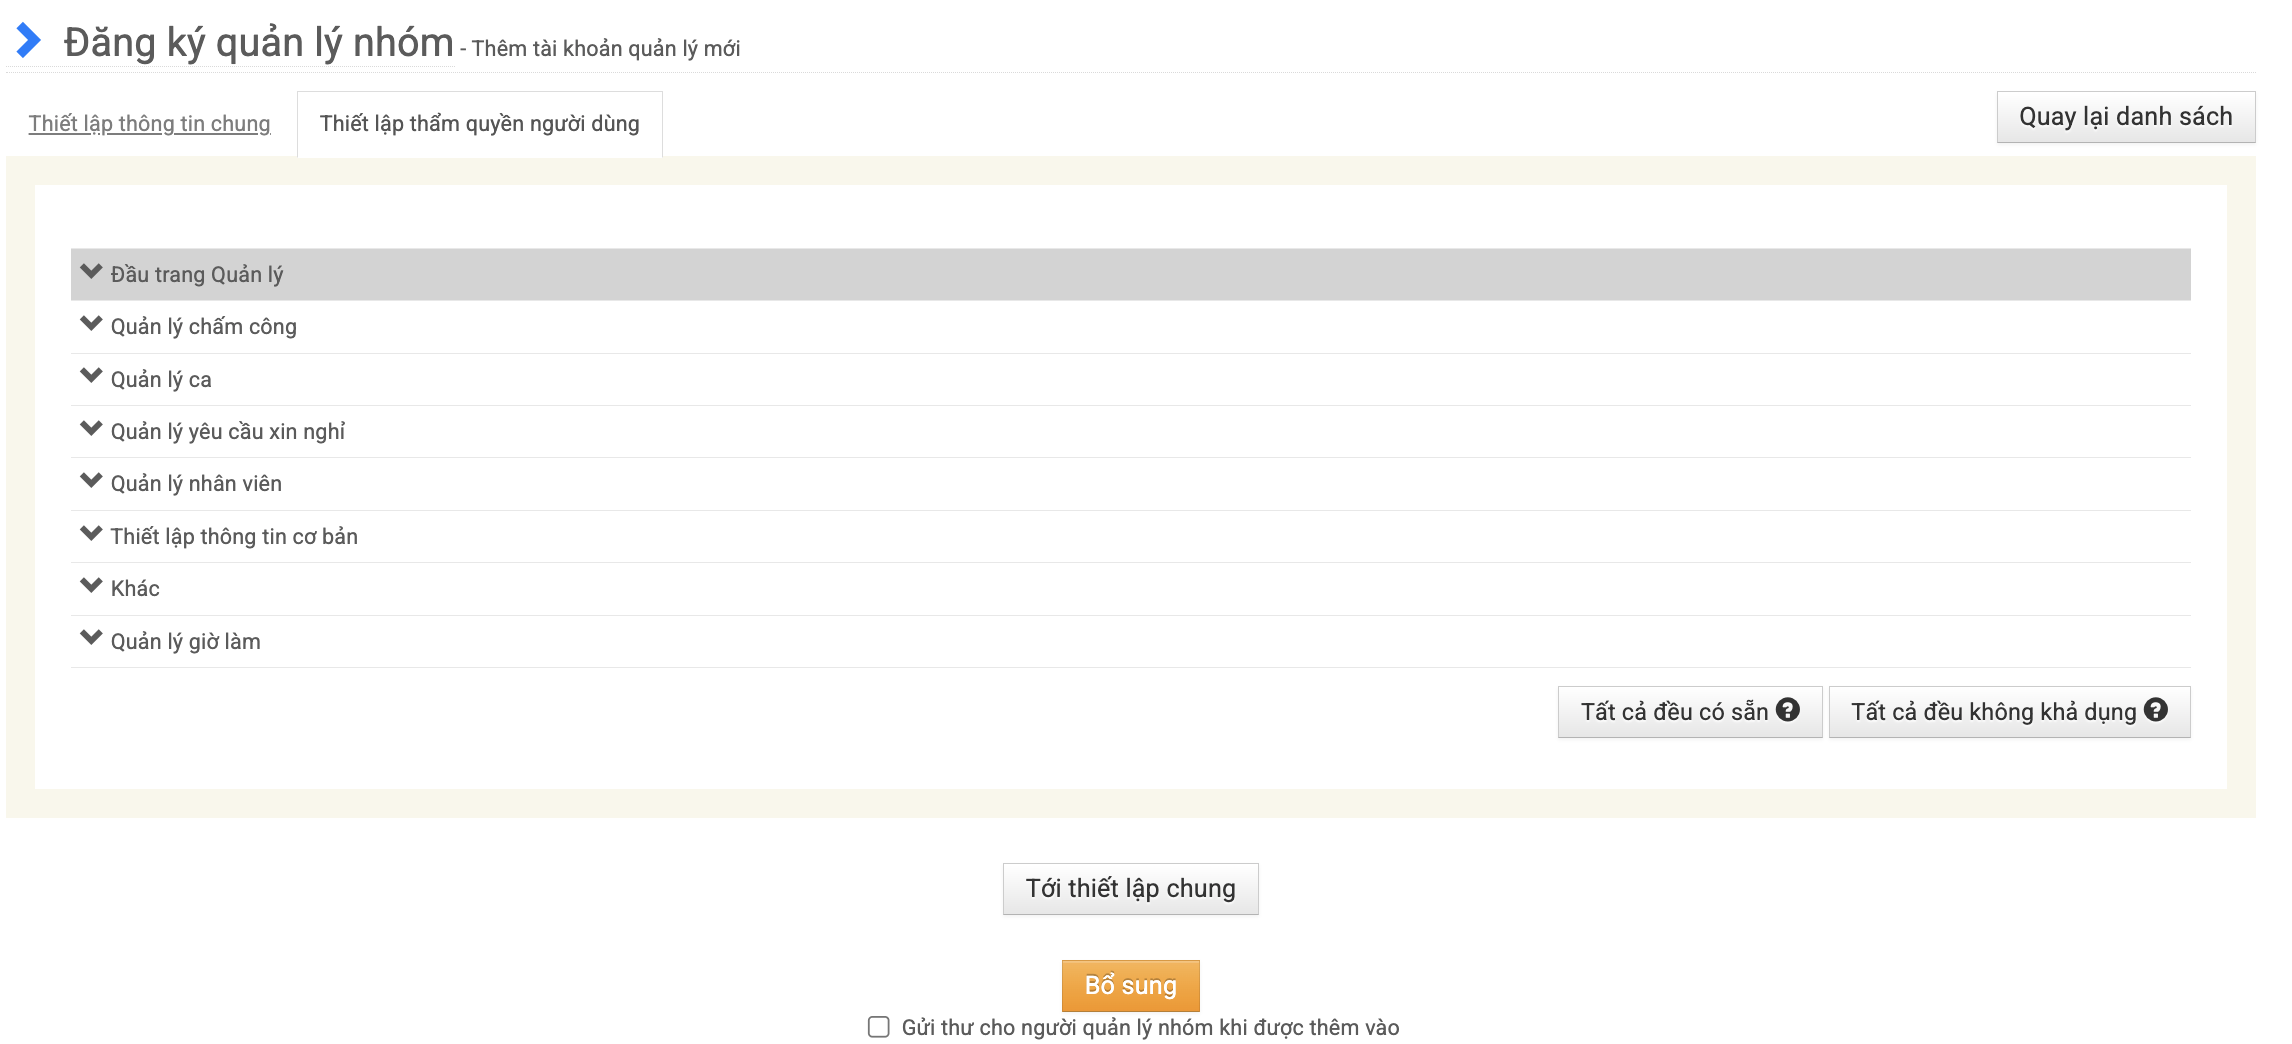The width and height of the screenshot is (2292, 1044).
Task: Expand 'Quản lý yêu cầu xin nghỉ' chevron
Action: [91, 429]
